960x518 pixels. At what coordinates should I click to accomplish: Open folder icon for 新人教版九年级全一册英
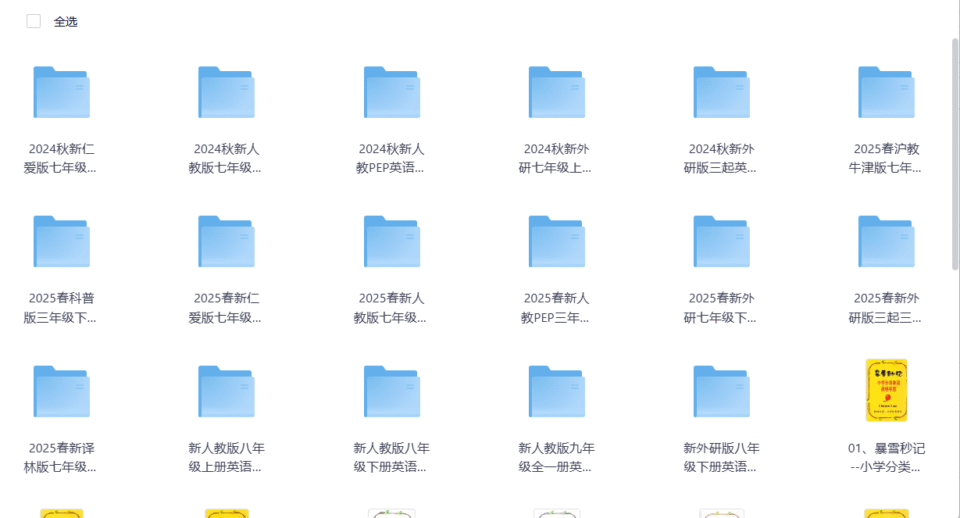pos(557,391)
